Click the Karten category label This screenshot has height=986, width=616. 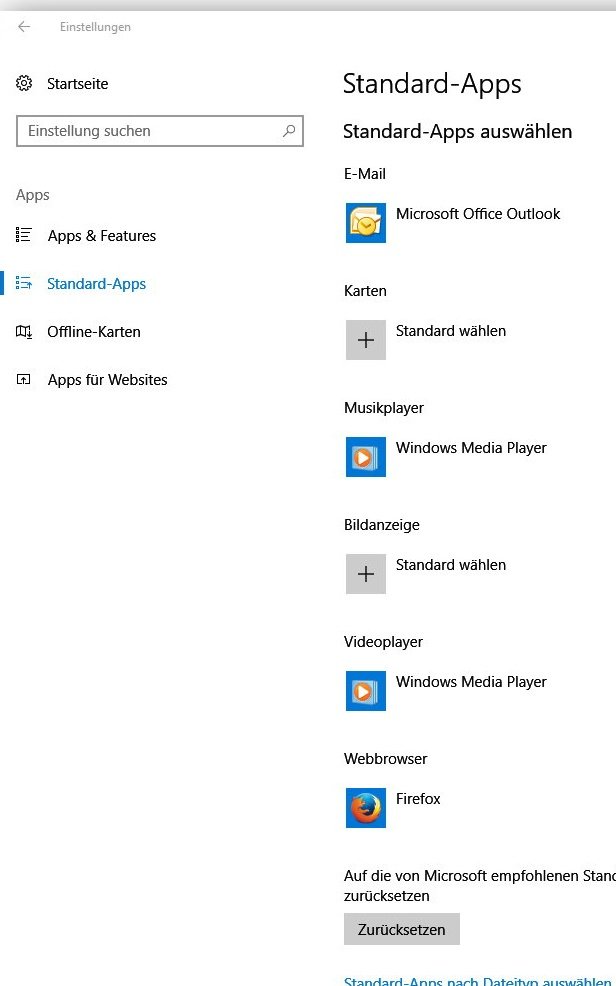pyautogui.click(x=365, y=291)
